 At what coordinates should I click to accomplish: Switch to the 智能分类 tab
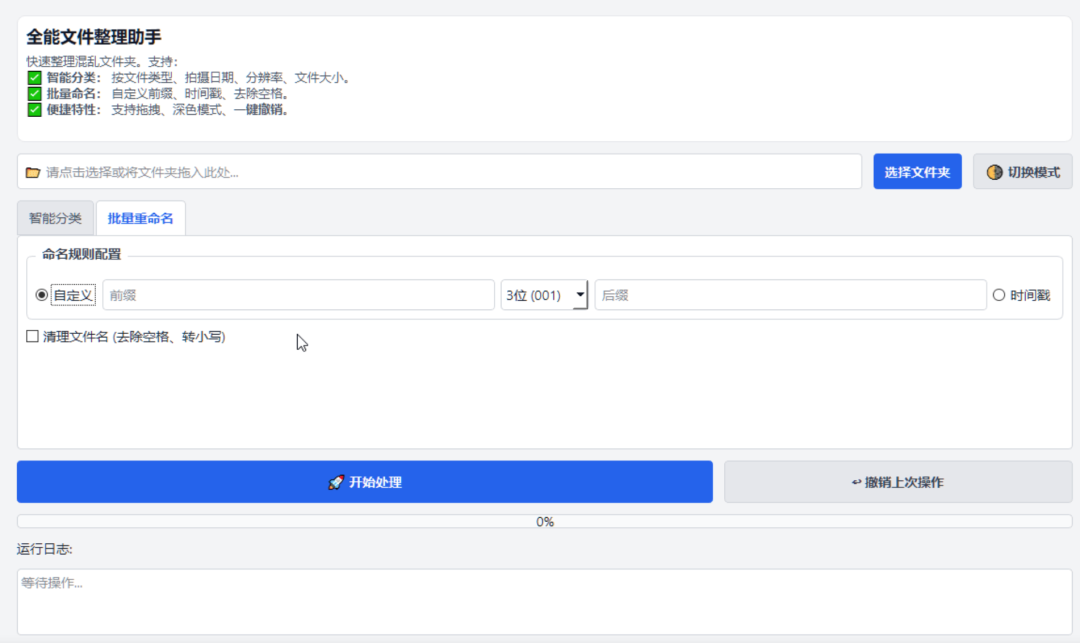55,217
